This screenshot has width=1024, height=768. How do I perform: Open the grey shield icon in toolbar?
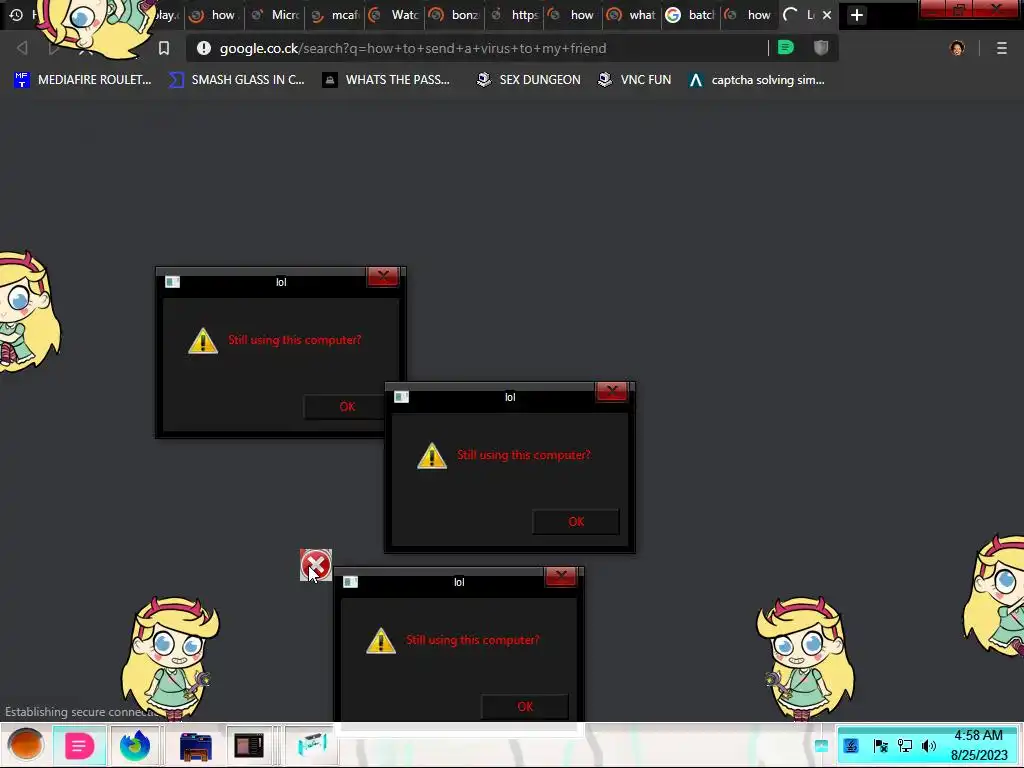(x=821, y=48)
